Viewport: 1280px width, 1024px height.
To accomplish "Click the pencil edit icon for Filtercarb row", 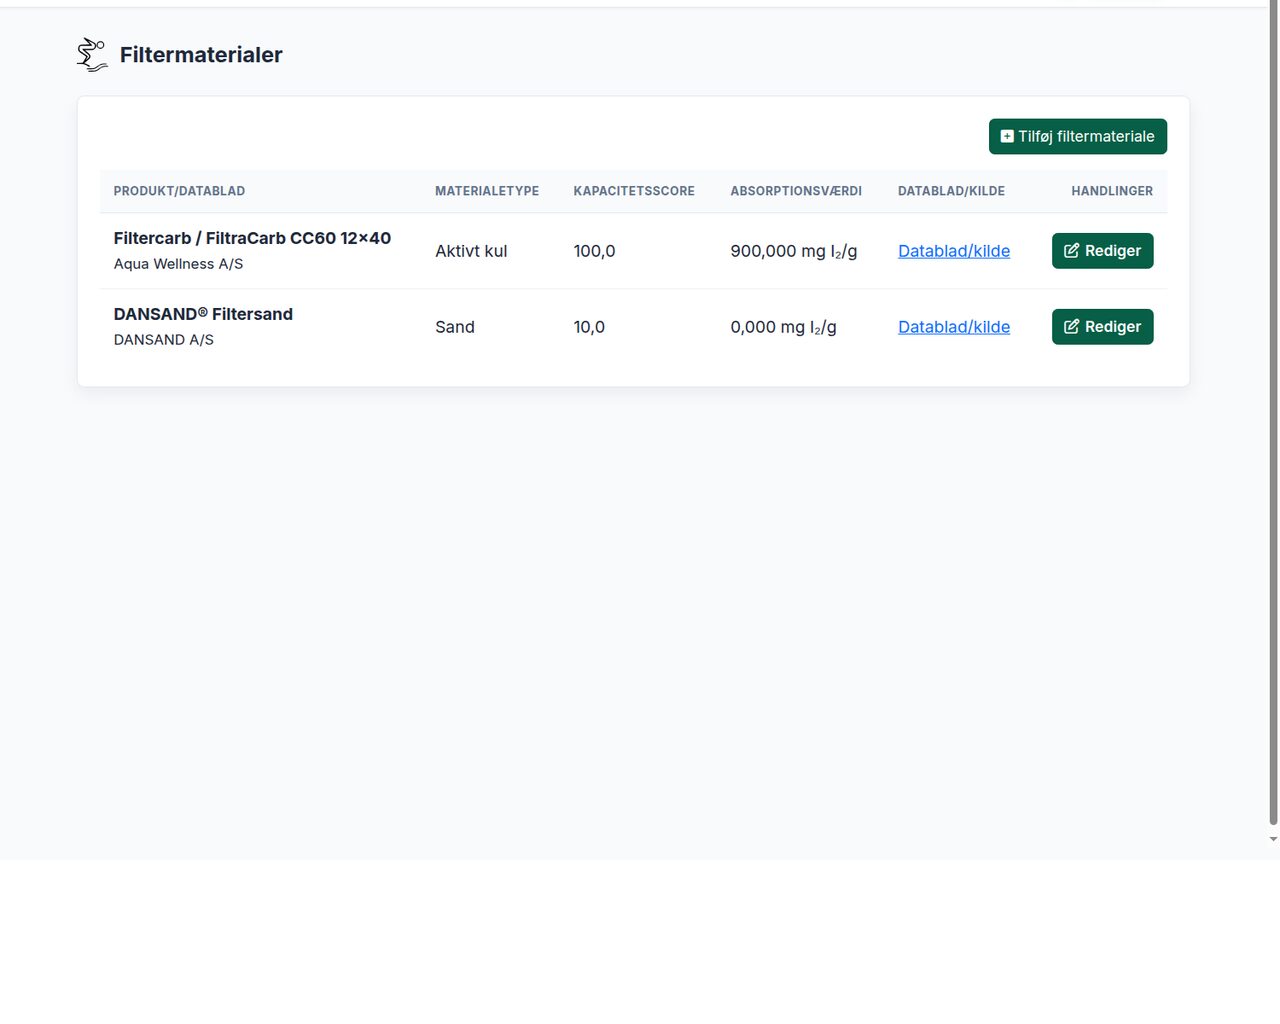I will [1071, 251].
